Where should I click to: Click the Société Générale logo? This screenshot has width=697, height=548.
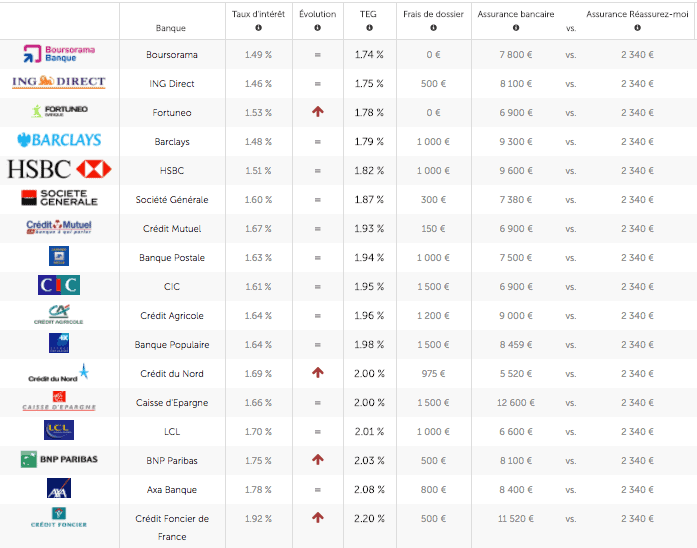[x=59, y=198]
